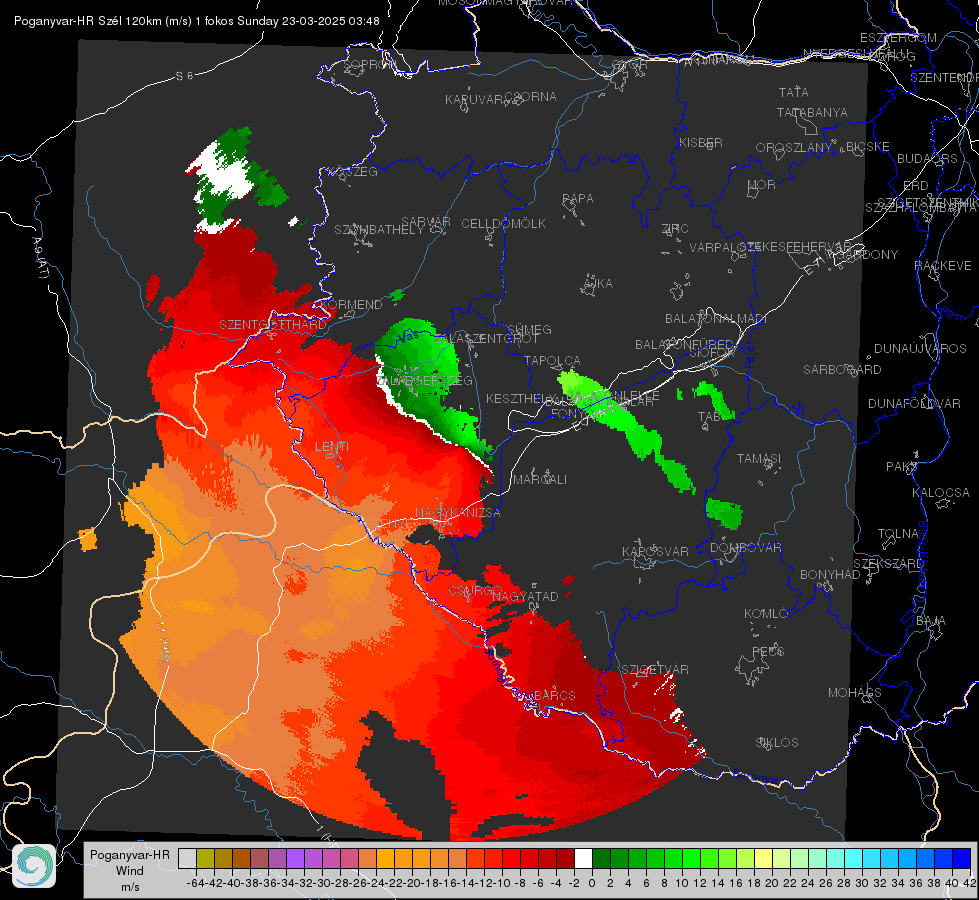The width and height of the screenshot is (979, 900).
Task: Click the MOR city label
Action: click(762, 185)
